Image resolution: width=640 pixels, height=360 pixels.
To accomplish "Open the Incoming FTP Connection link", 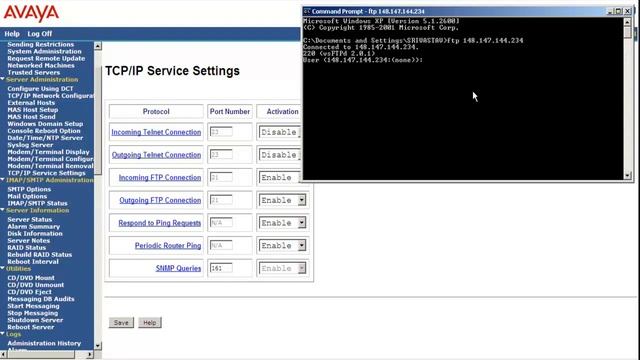I will click(x=160, y=178).
